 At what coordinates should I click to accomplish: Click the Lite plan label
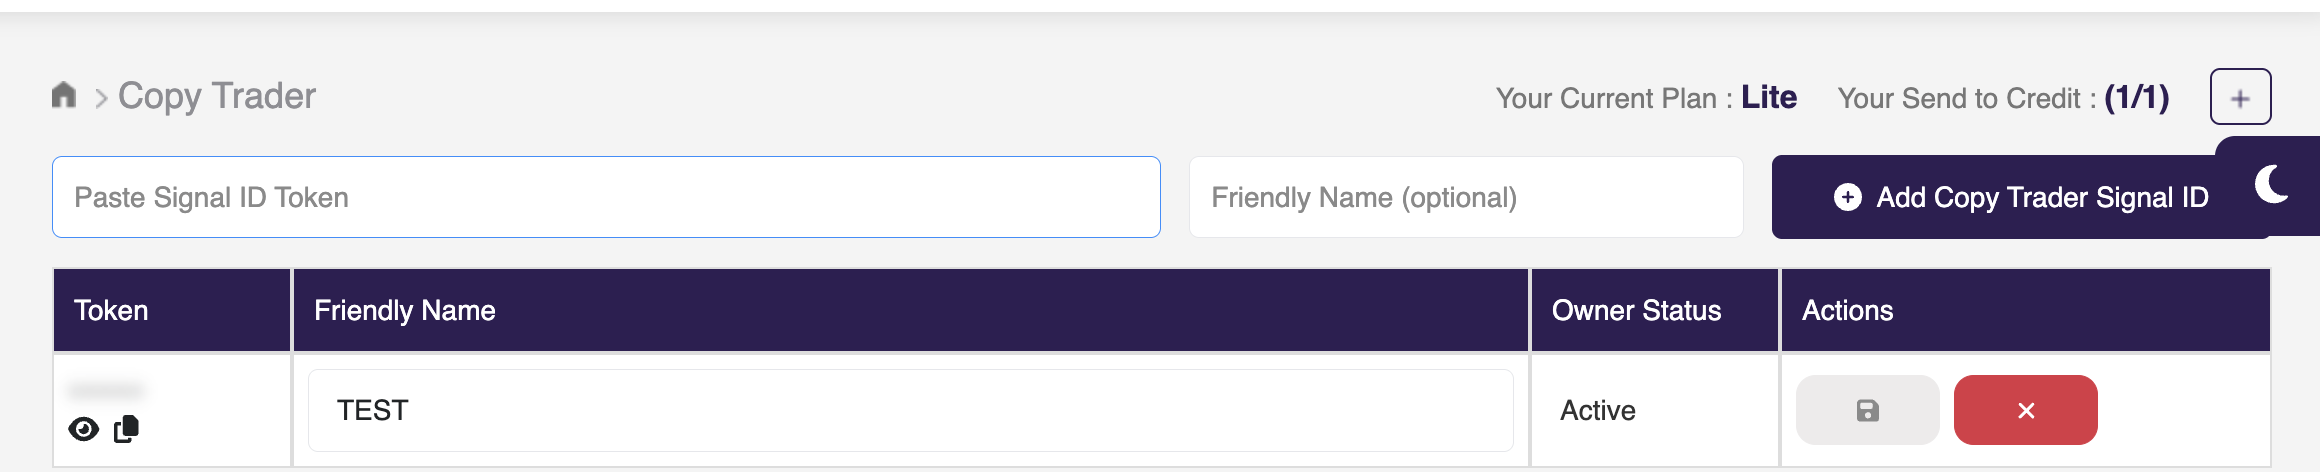click(1768, 97)
